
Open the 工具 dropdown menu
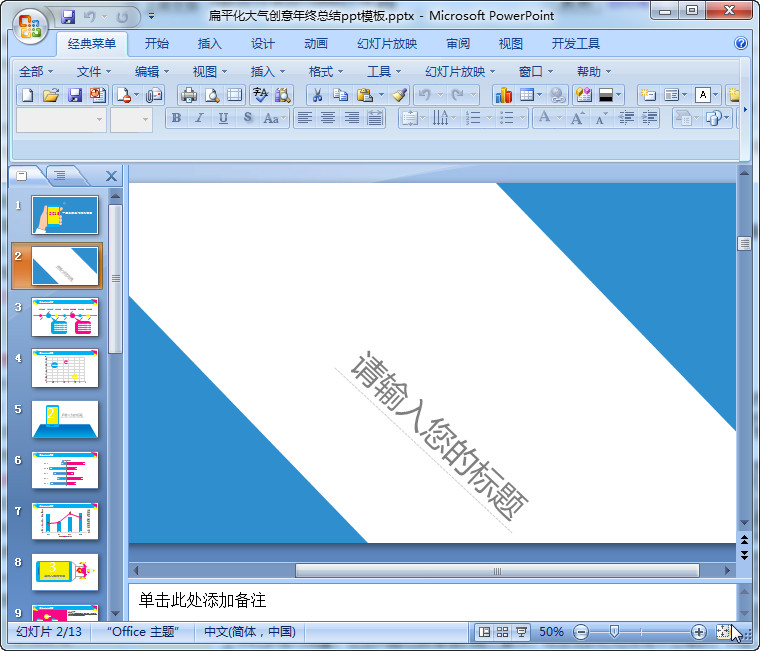click(384, 72)
